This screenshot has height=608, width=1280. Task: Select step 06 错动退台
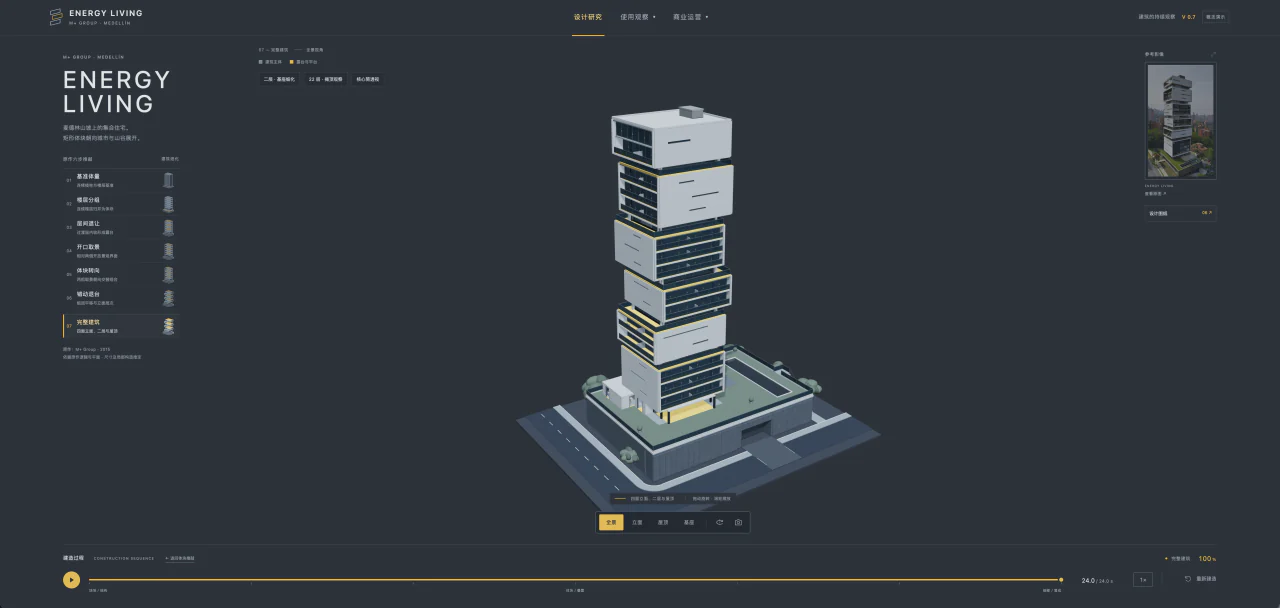click(120, 298)
